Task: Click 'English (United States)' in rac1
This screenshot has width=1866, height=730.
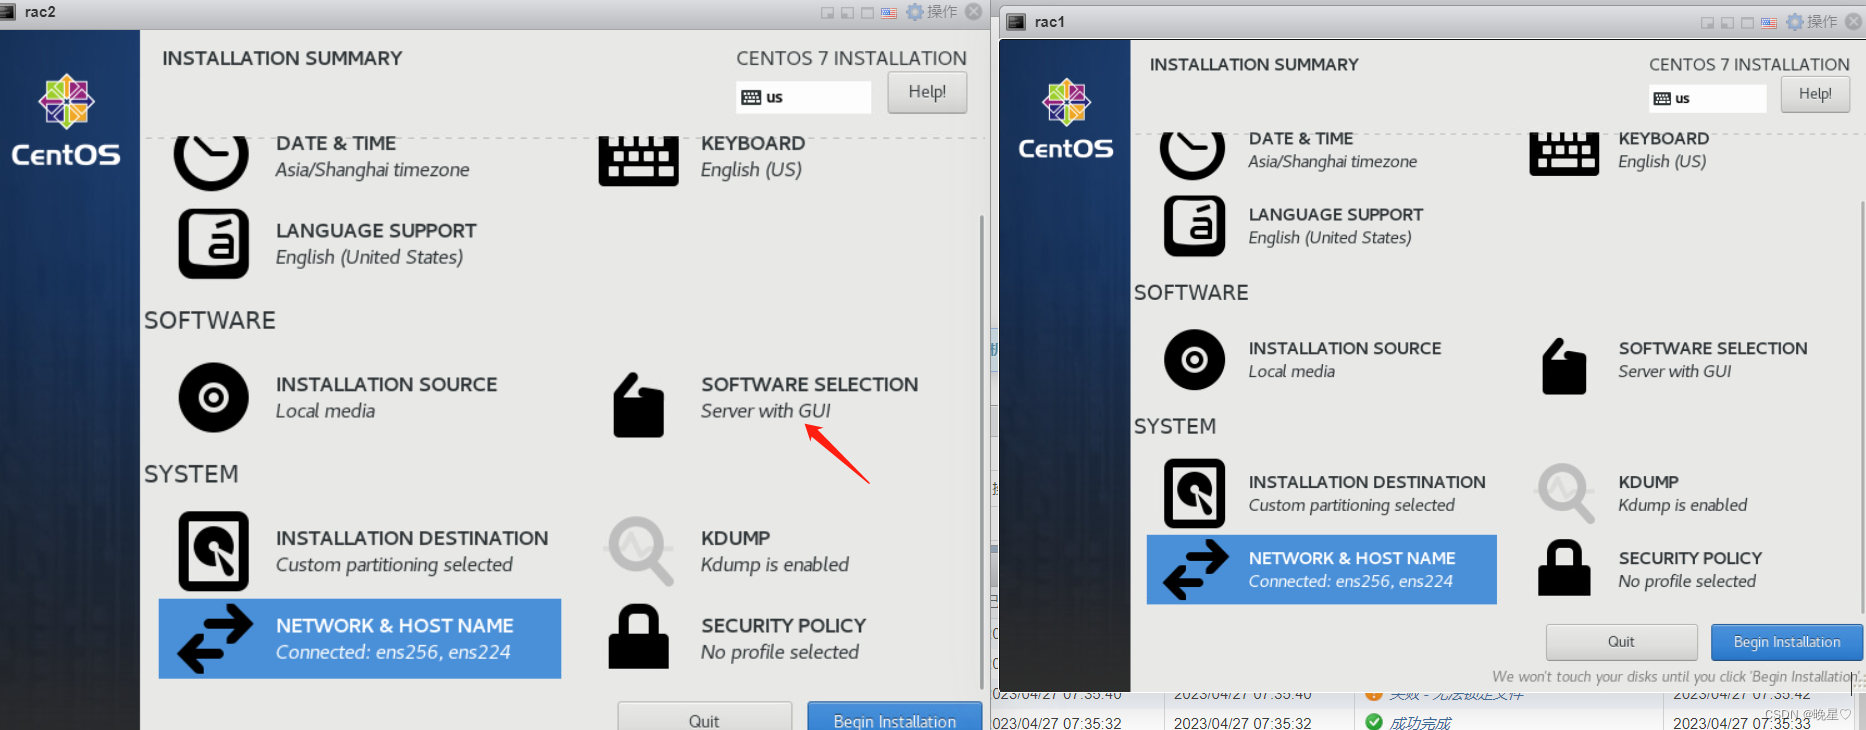Action: coord(1330,238)
